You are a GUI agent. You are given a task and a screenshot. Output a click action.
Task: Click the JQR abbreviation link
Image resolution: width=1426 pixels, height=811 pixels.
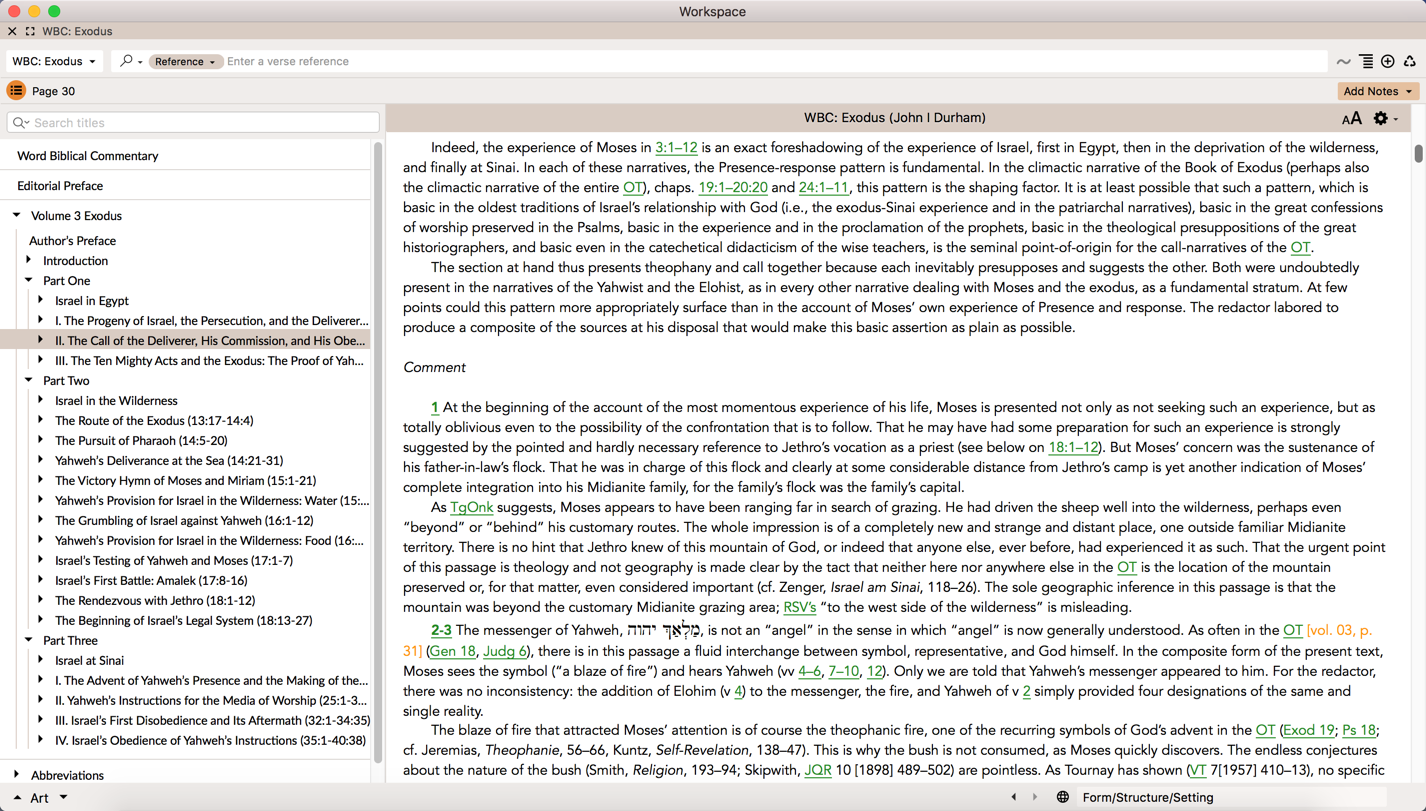(x=818, y=771)
